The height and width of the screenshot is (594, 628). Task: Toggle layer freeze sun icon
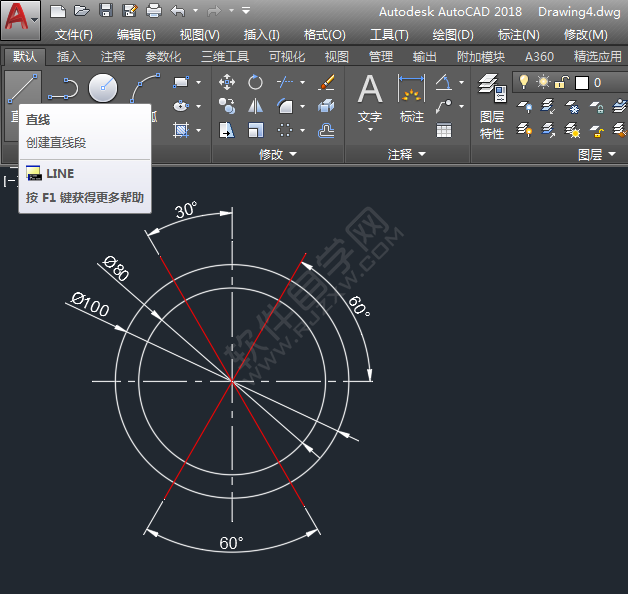pyautogui.click(x=543, y=82)
